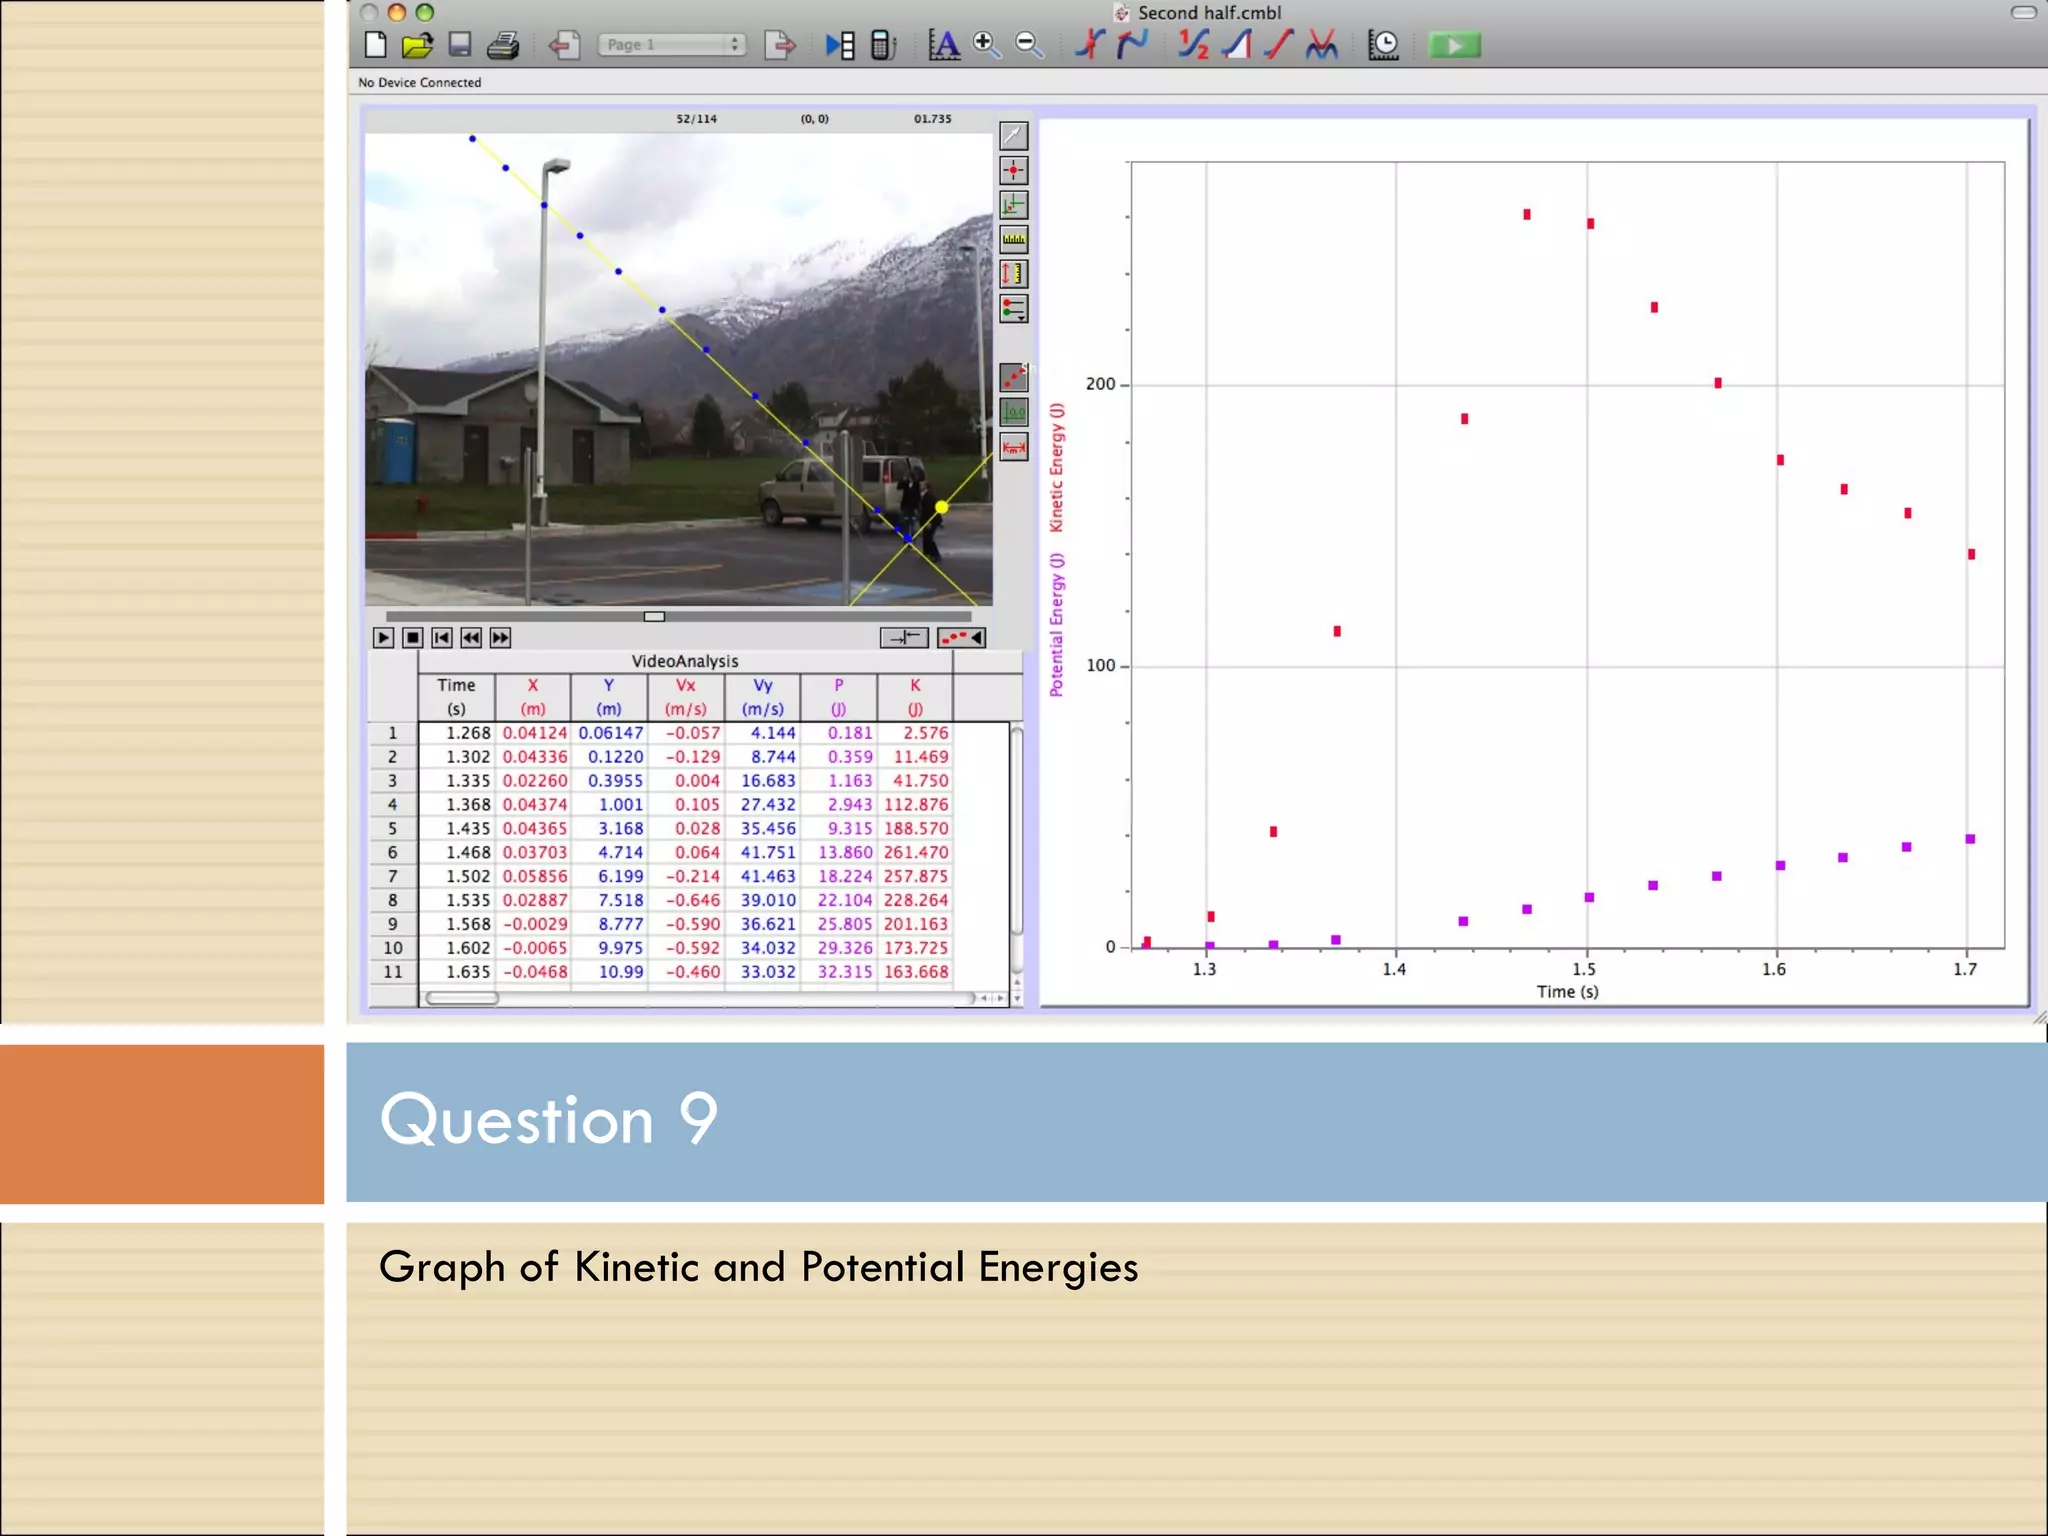Click the Linear Fit tool icon

click(x=1279, y=45)
